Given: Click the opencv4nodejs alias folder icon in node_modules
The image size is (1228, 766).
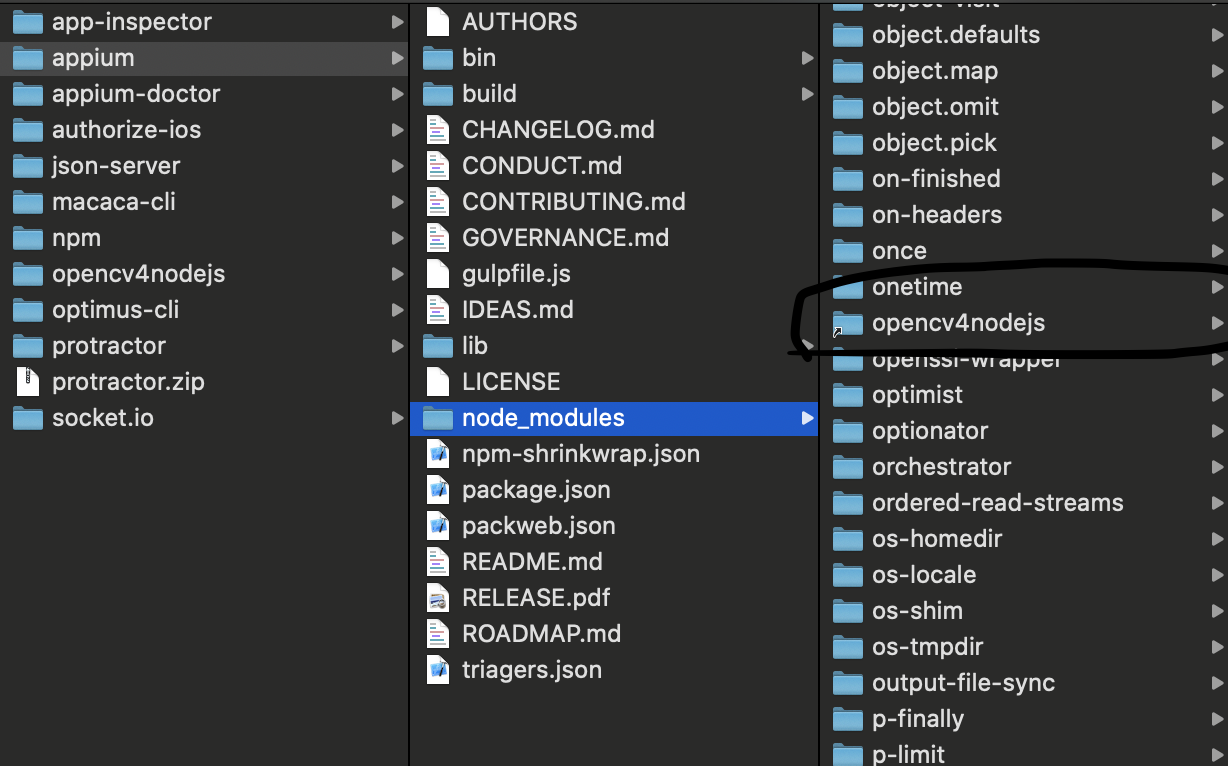Looking at the screenshot, I should coord(848,323).
